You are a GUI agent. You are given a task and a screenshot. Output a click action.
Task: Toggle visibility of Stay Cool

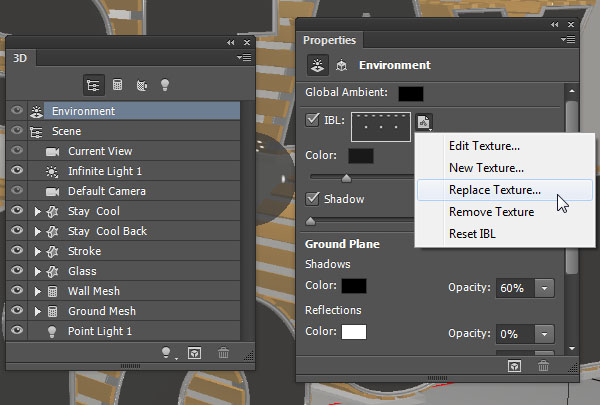[17, 210]
